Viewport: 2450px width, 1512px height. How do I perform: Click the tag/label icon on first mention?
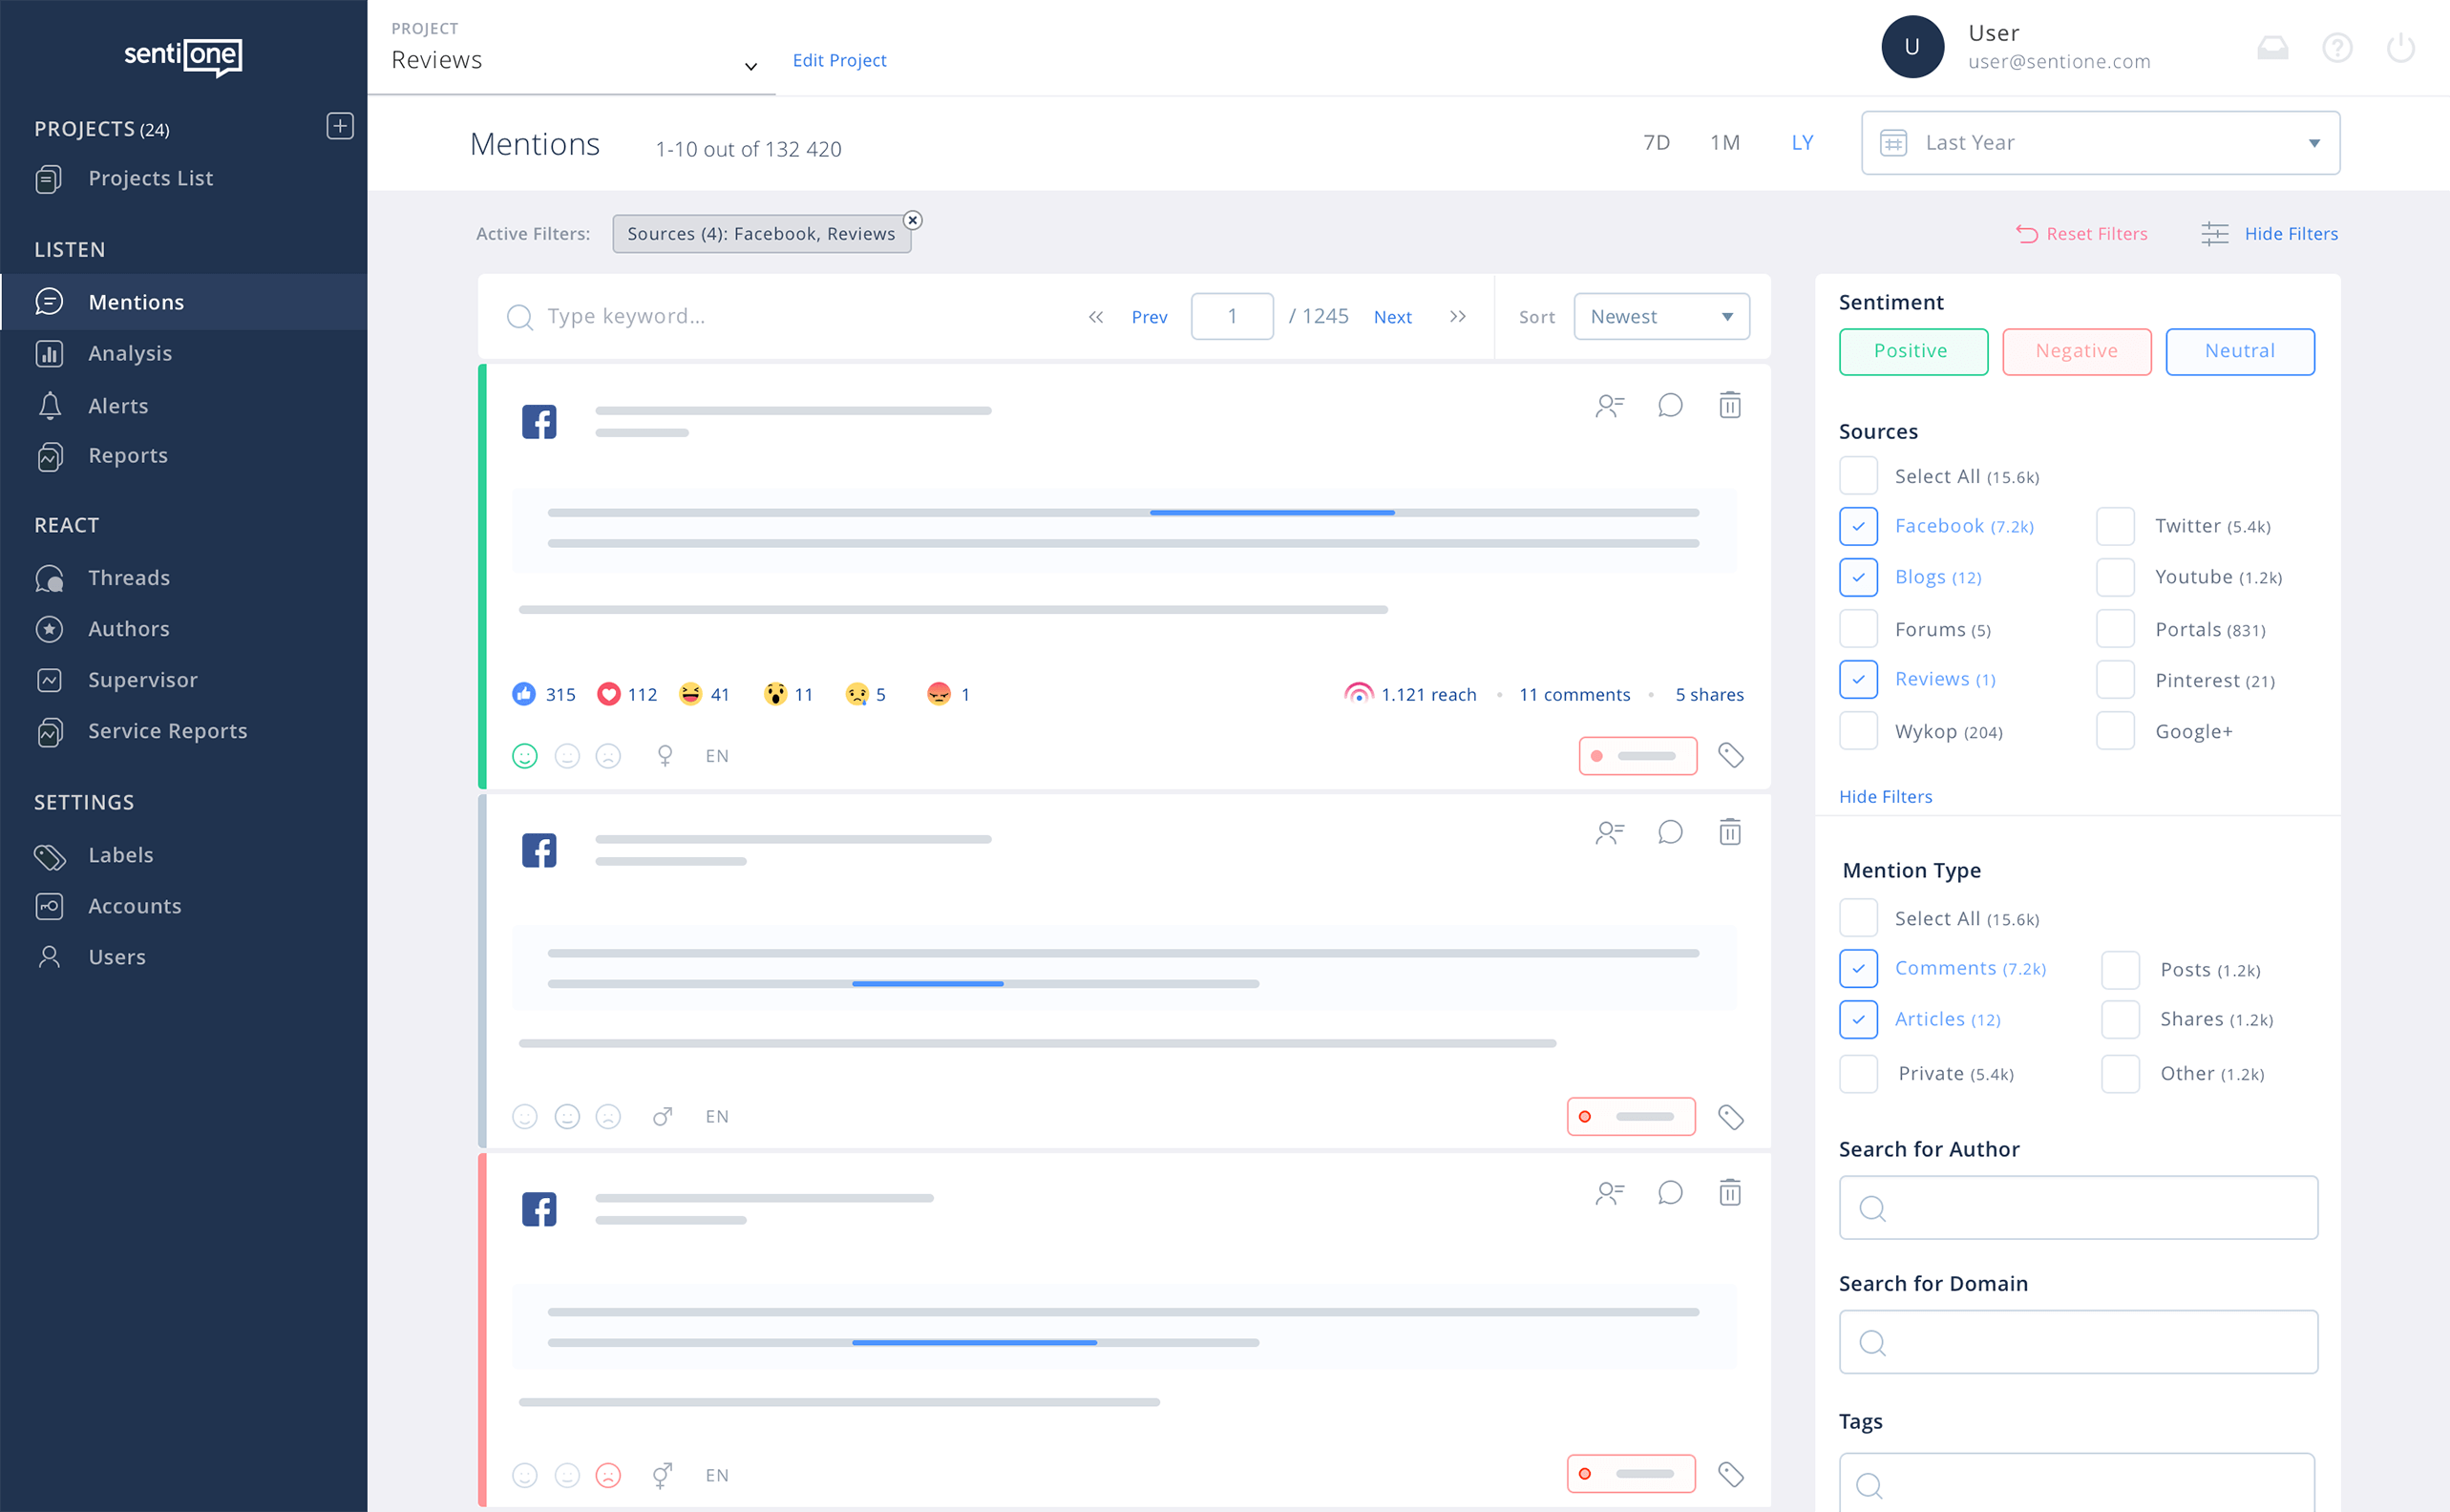[x=1729, y=754]
